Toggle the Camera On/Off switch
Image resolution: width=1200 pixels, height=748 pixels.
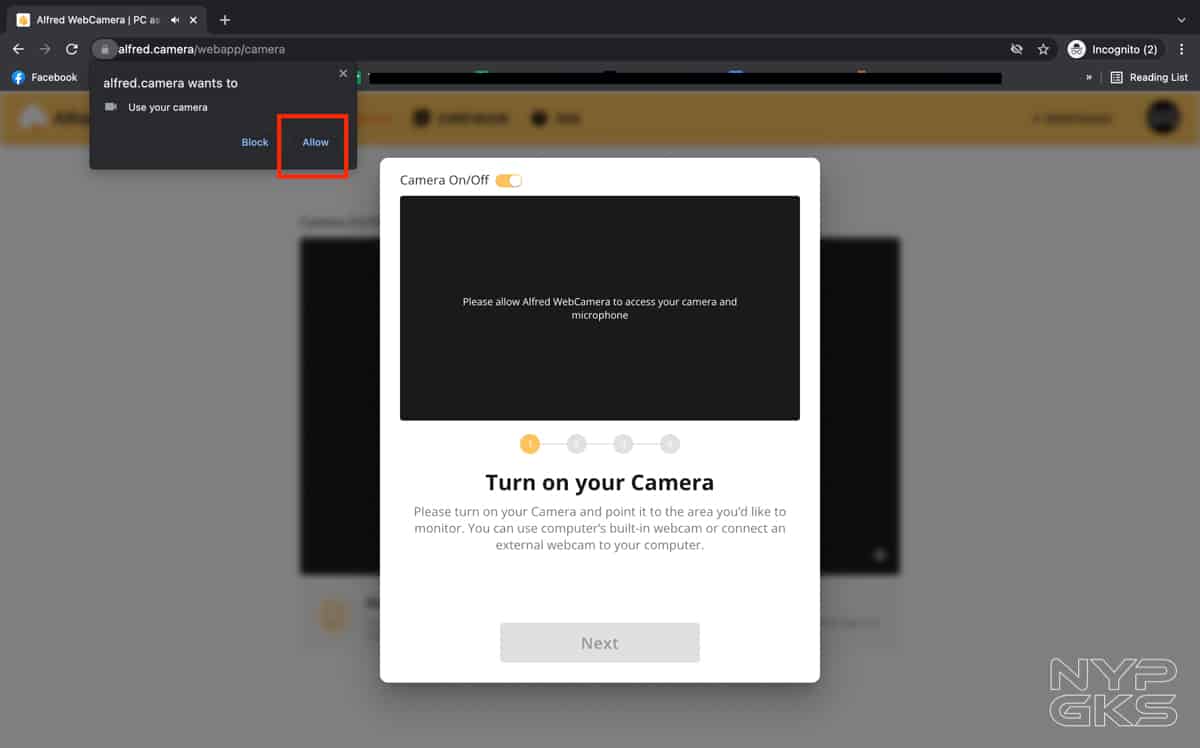tap(509, 180)
